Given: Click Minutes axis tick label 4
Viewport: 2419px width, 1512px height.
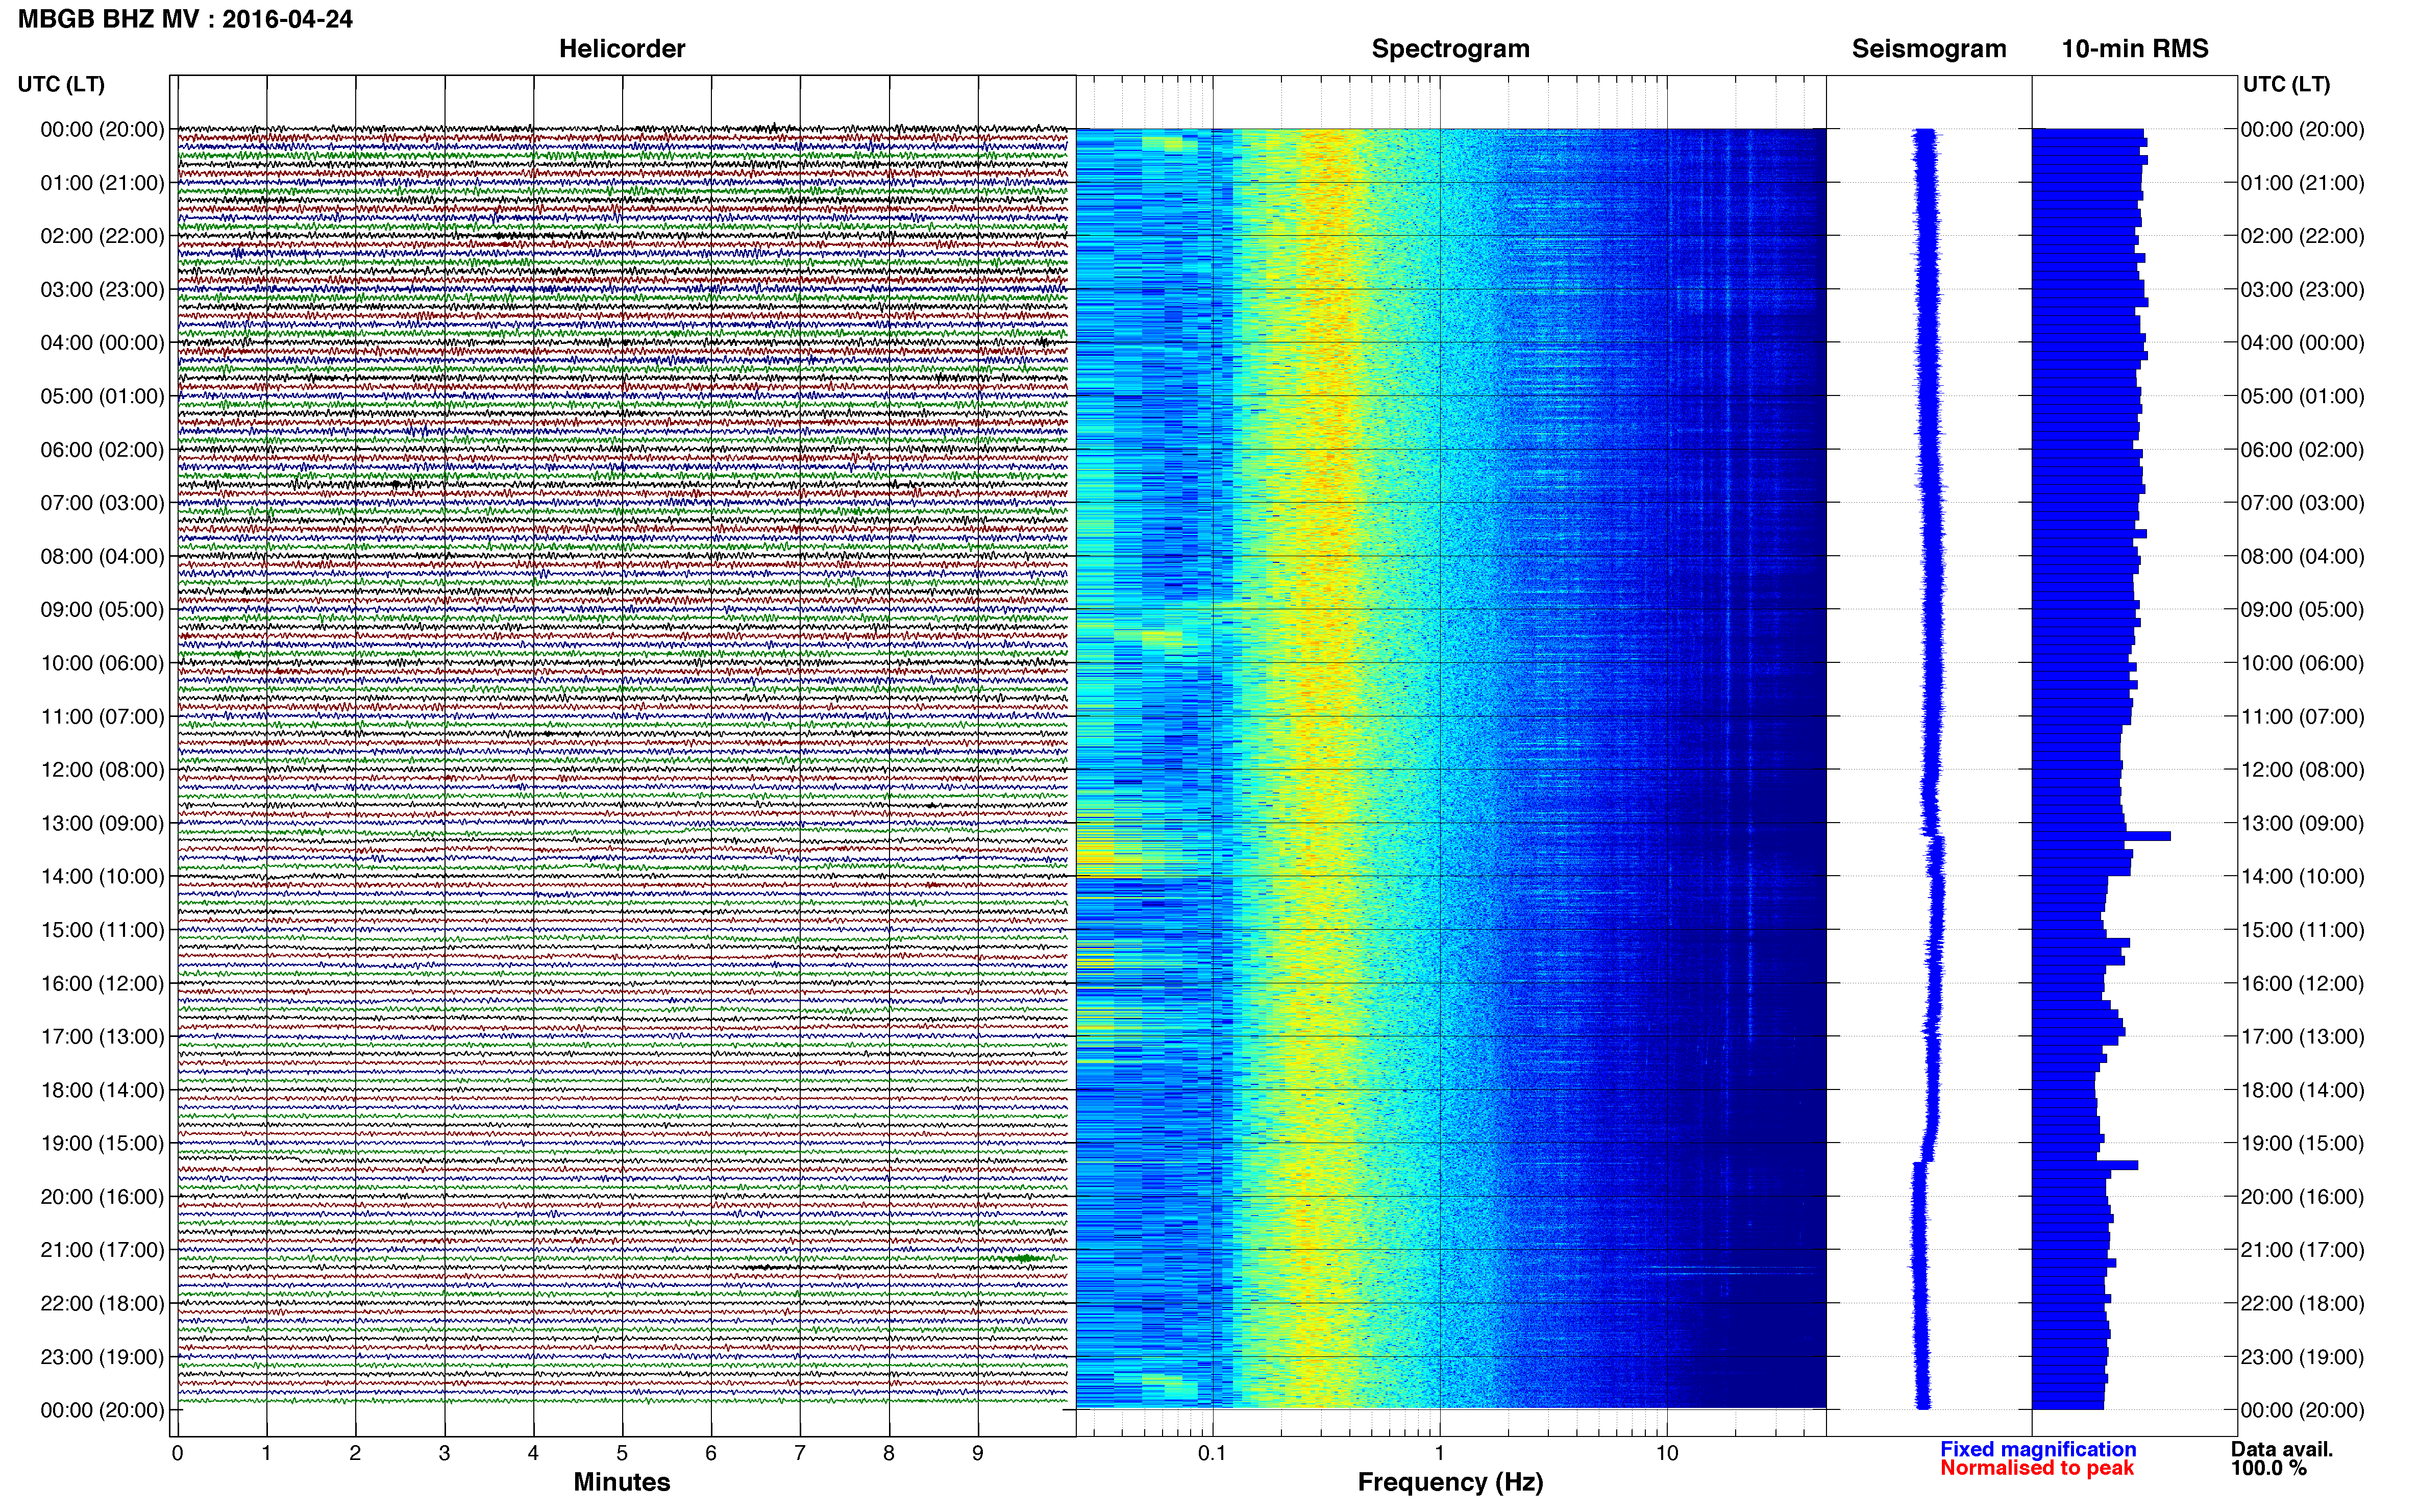Looking at the screenshot, I should (533, 1454).
